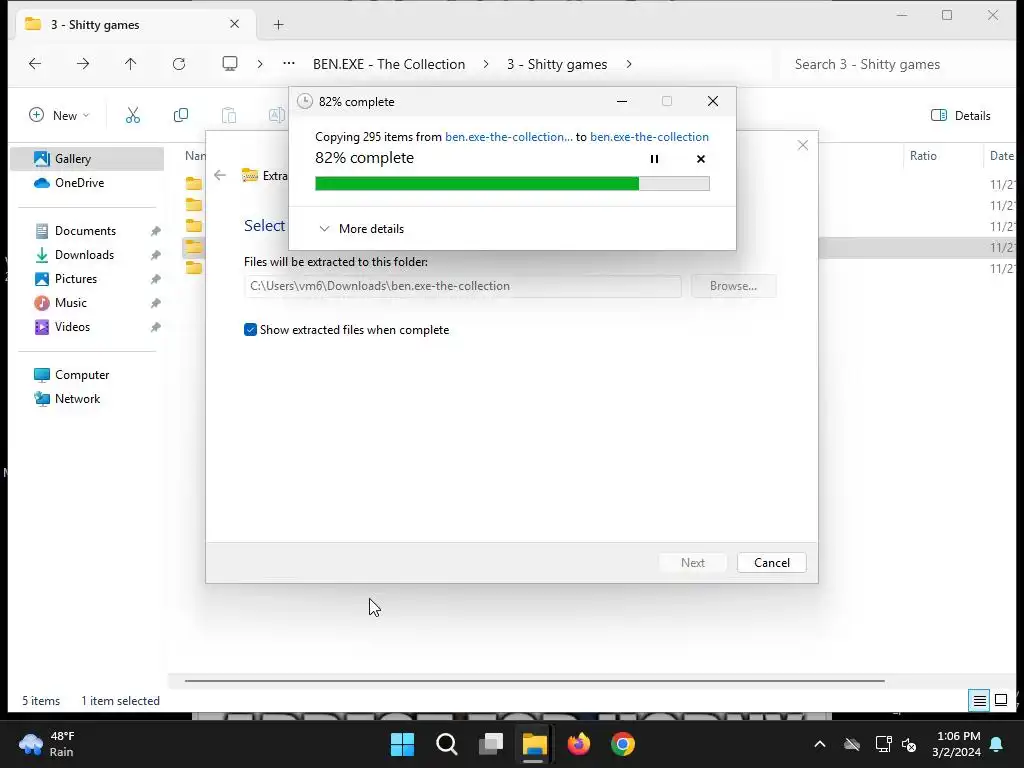This screenshot has width=1024, height=768.
Task: Expand the chevron after the monitor icon
Action: pos(260,64)
